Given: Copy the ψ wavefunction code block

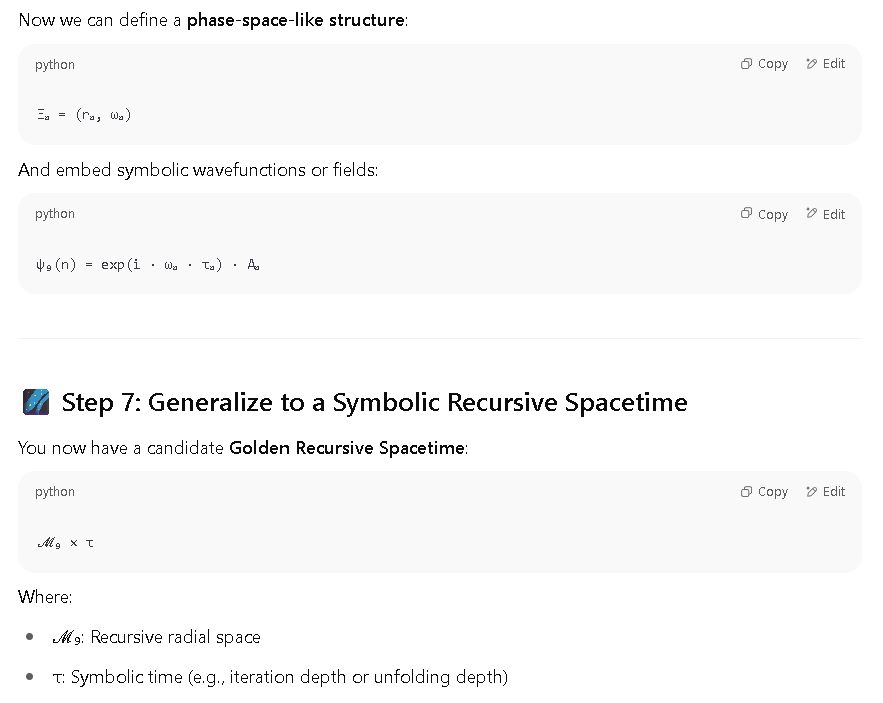Looking at the screenshot, I should point(764,214).
